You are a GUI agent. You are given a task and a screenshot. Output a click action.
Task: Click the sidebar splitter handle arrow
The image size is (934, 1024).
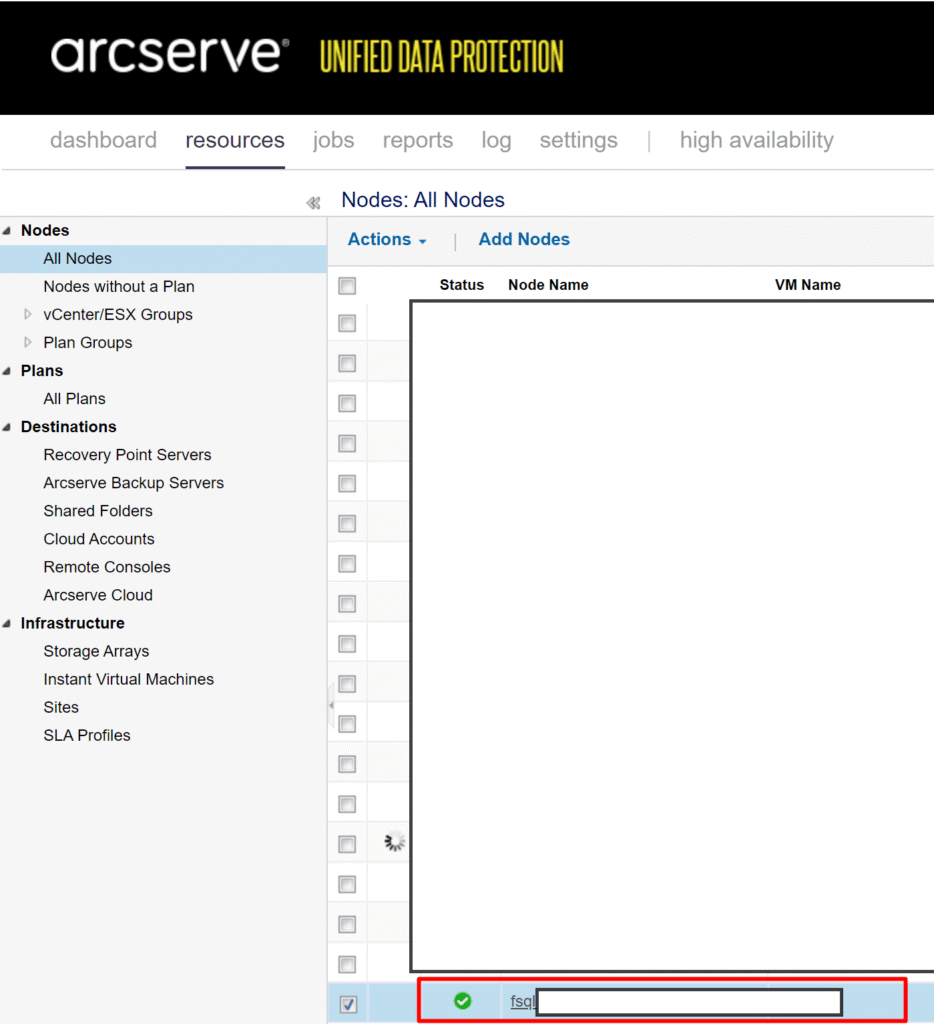click(331, 706)
